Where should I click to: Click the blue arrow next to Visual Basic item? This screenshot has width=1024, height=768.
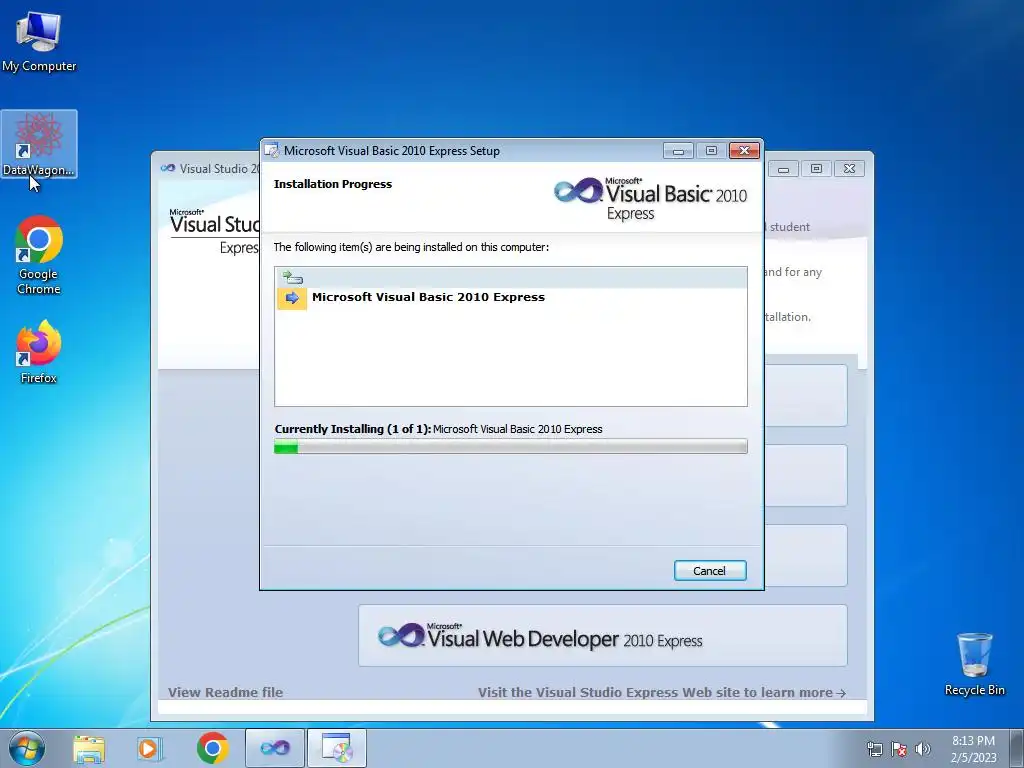click(292, 298)
